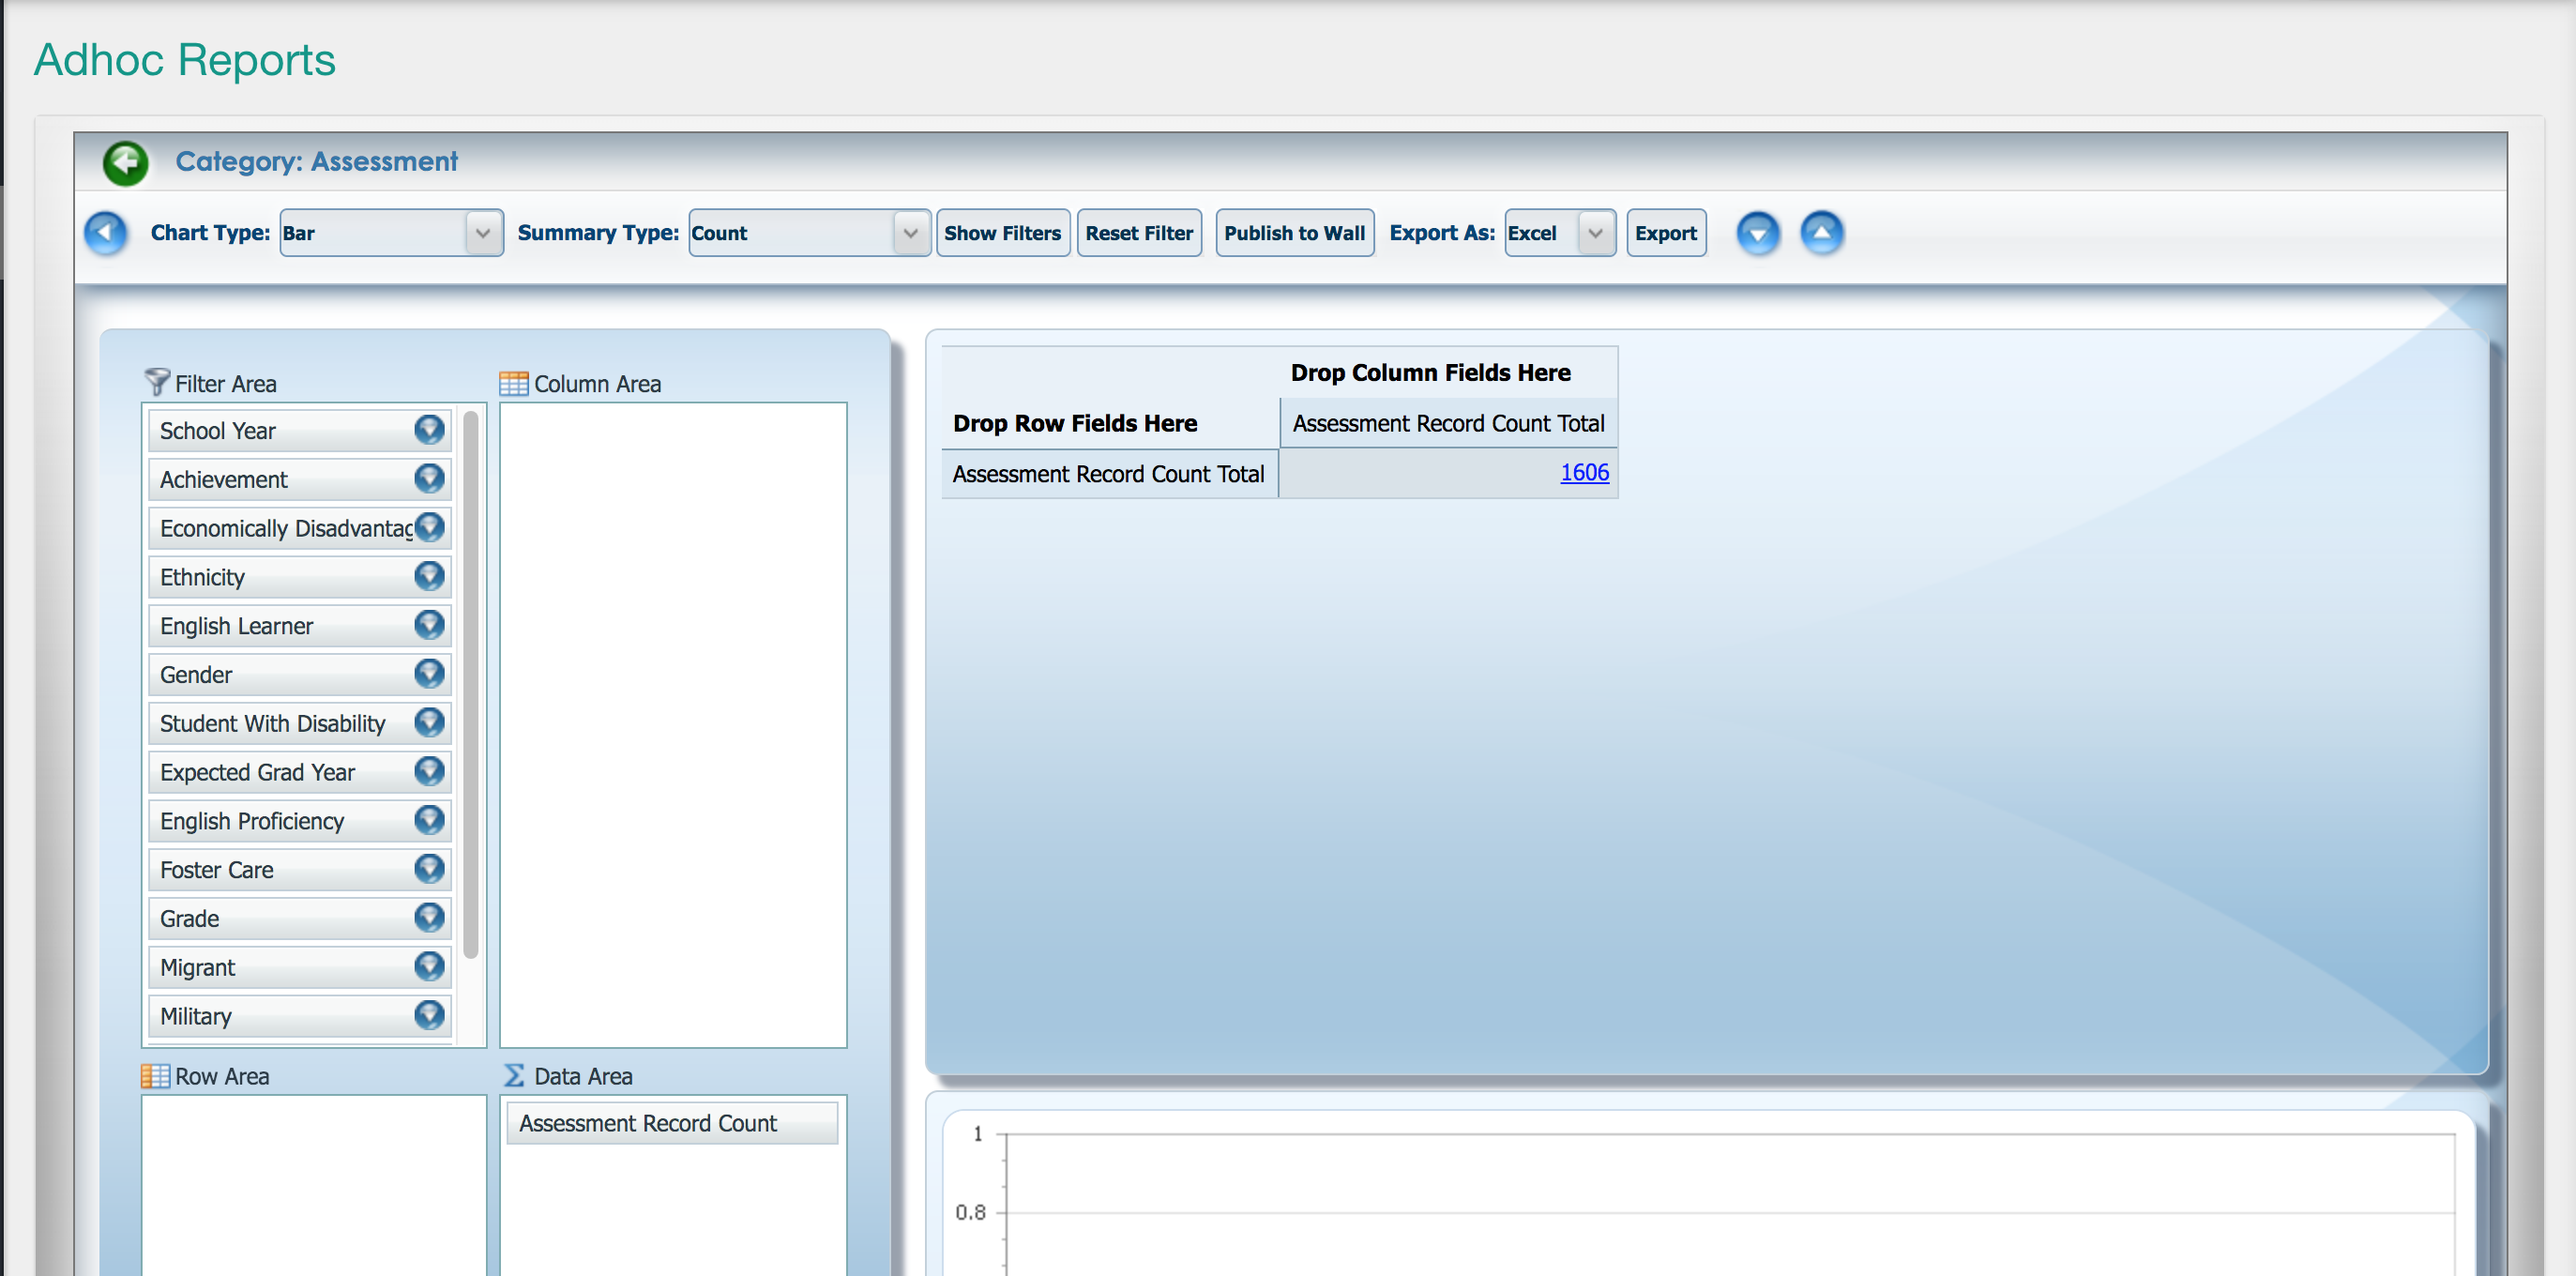Open the filter icon beside School Year

(x=430, y=429)
